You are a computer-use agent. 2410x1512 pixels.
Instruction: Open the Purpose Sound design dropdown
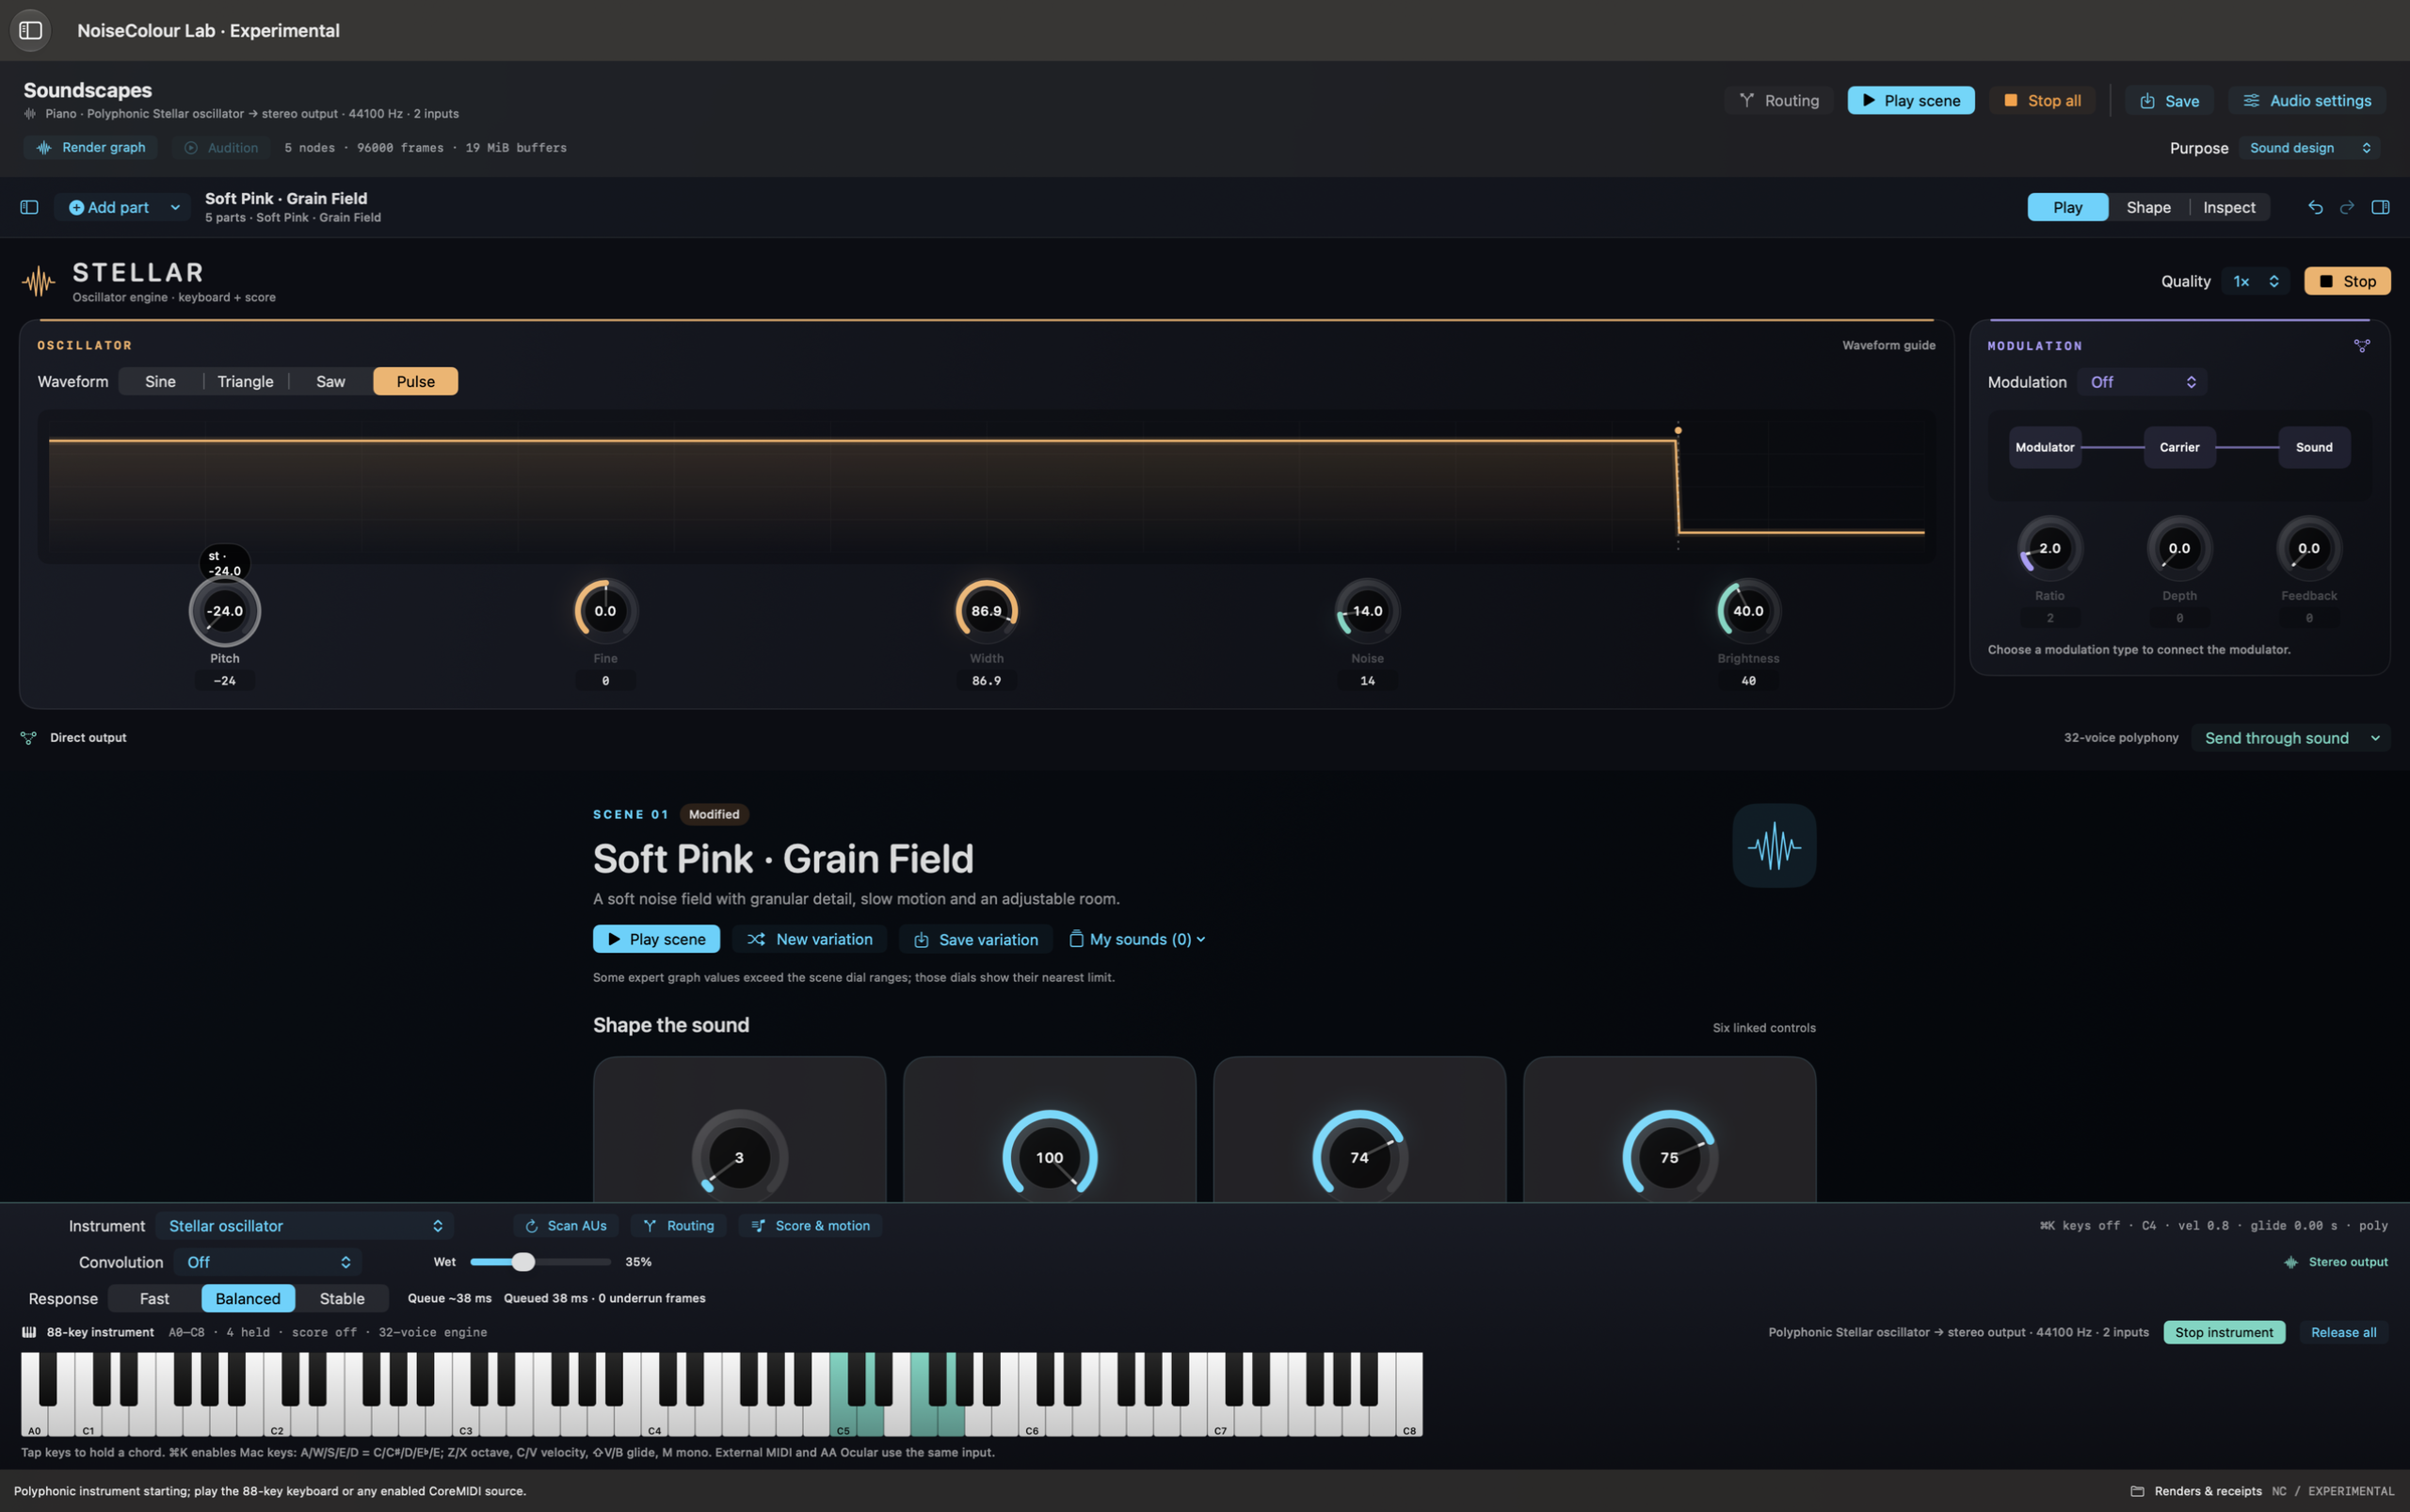point(2309,148)
